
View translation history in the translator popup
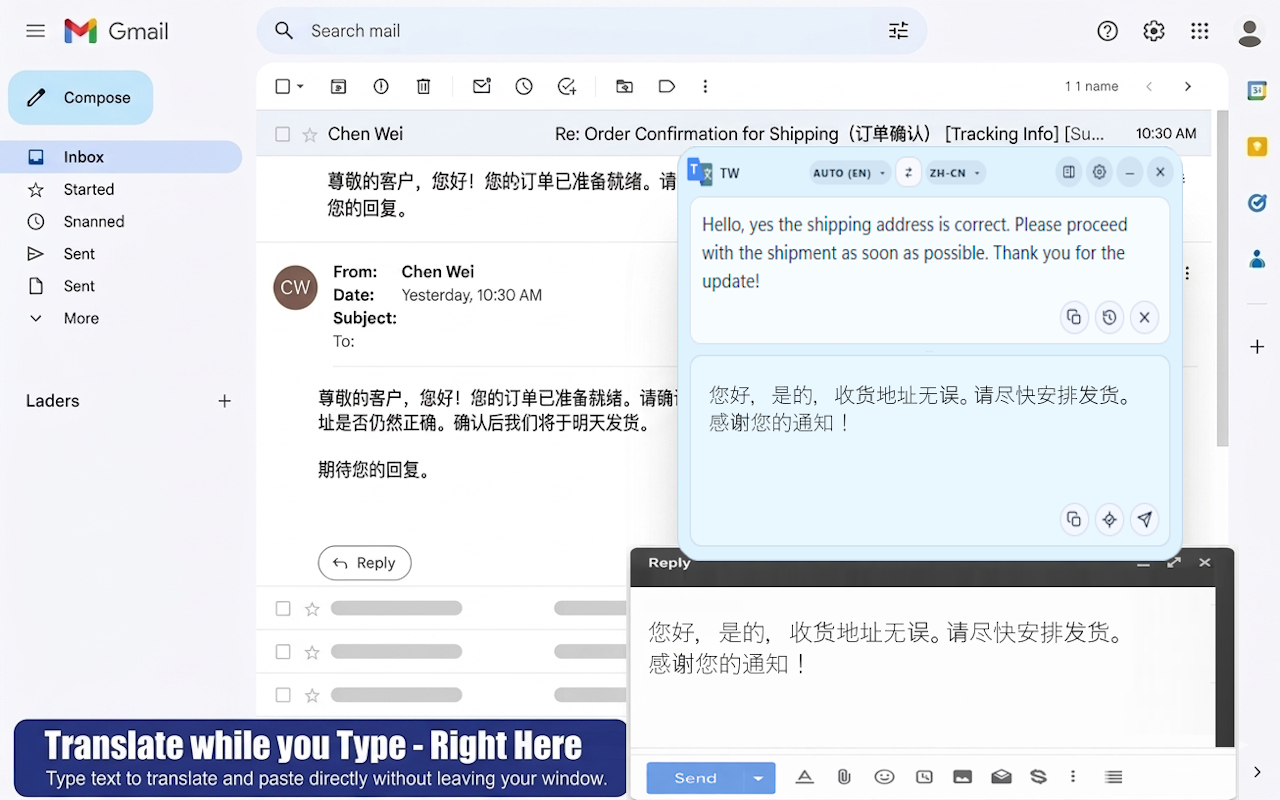coord(1109,316)
